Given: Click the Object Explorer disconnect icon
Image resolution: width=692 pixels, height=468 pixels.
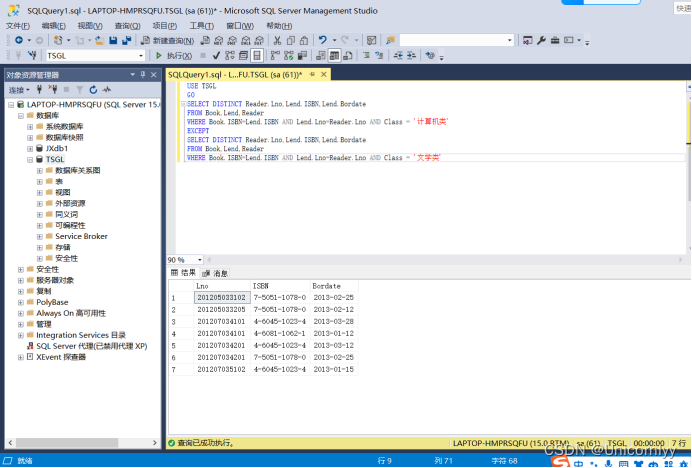Looking at the screenshot, I should point(53,90).
